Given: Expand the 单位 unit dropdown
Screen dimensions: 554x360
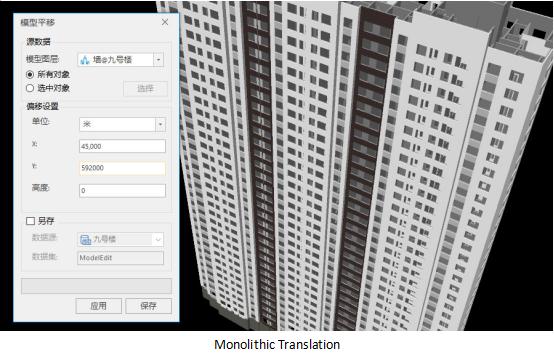Looking at the screenshot, I should point(160,124).
